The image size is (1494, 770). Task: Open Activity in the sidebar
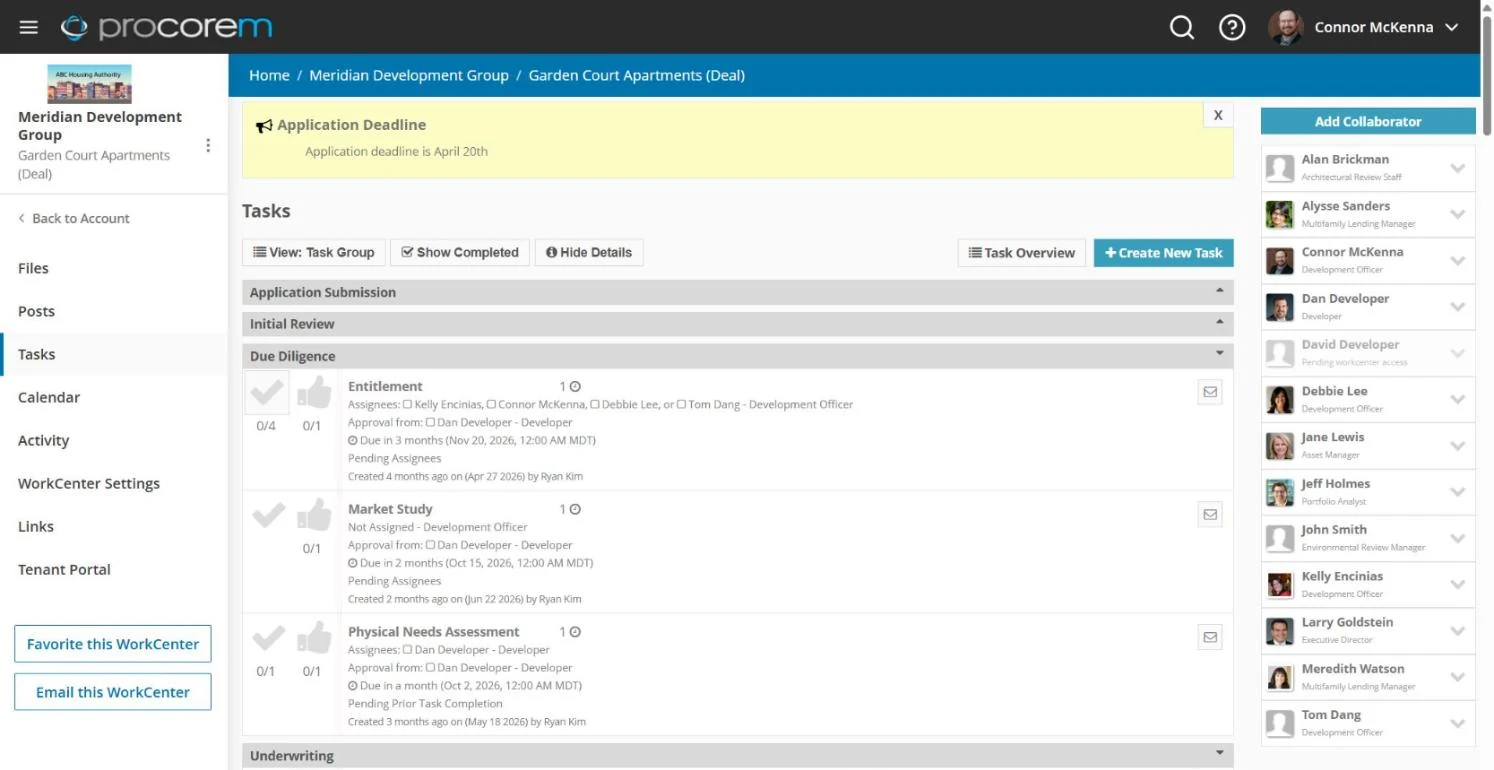point(44,440)
